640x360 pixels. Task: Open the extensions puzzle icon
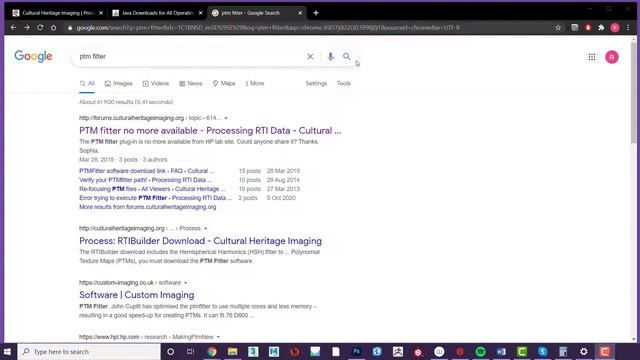coord(601,28)
